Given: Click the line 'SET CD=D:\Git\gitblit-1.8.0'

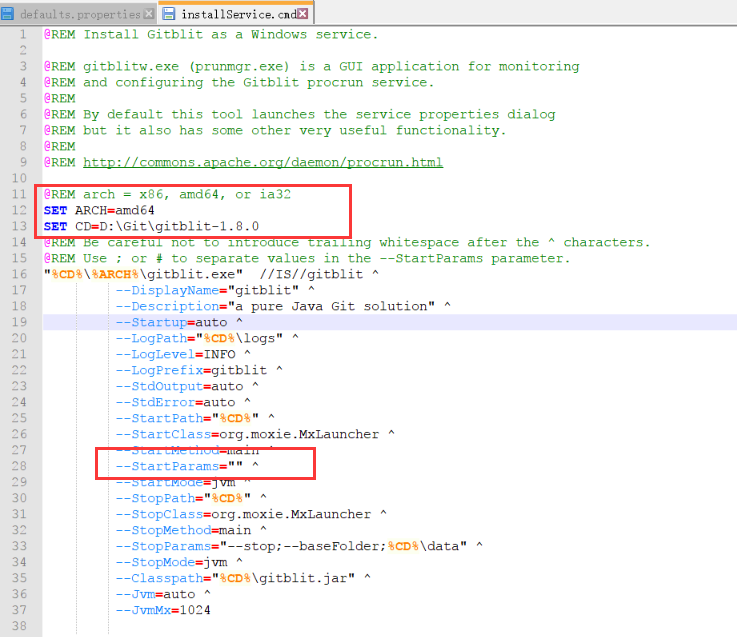Looking at the screenshot, I should (151, 226).
